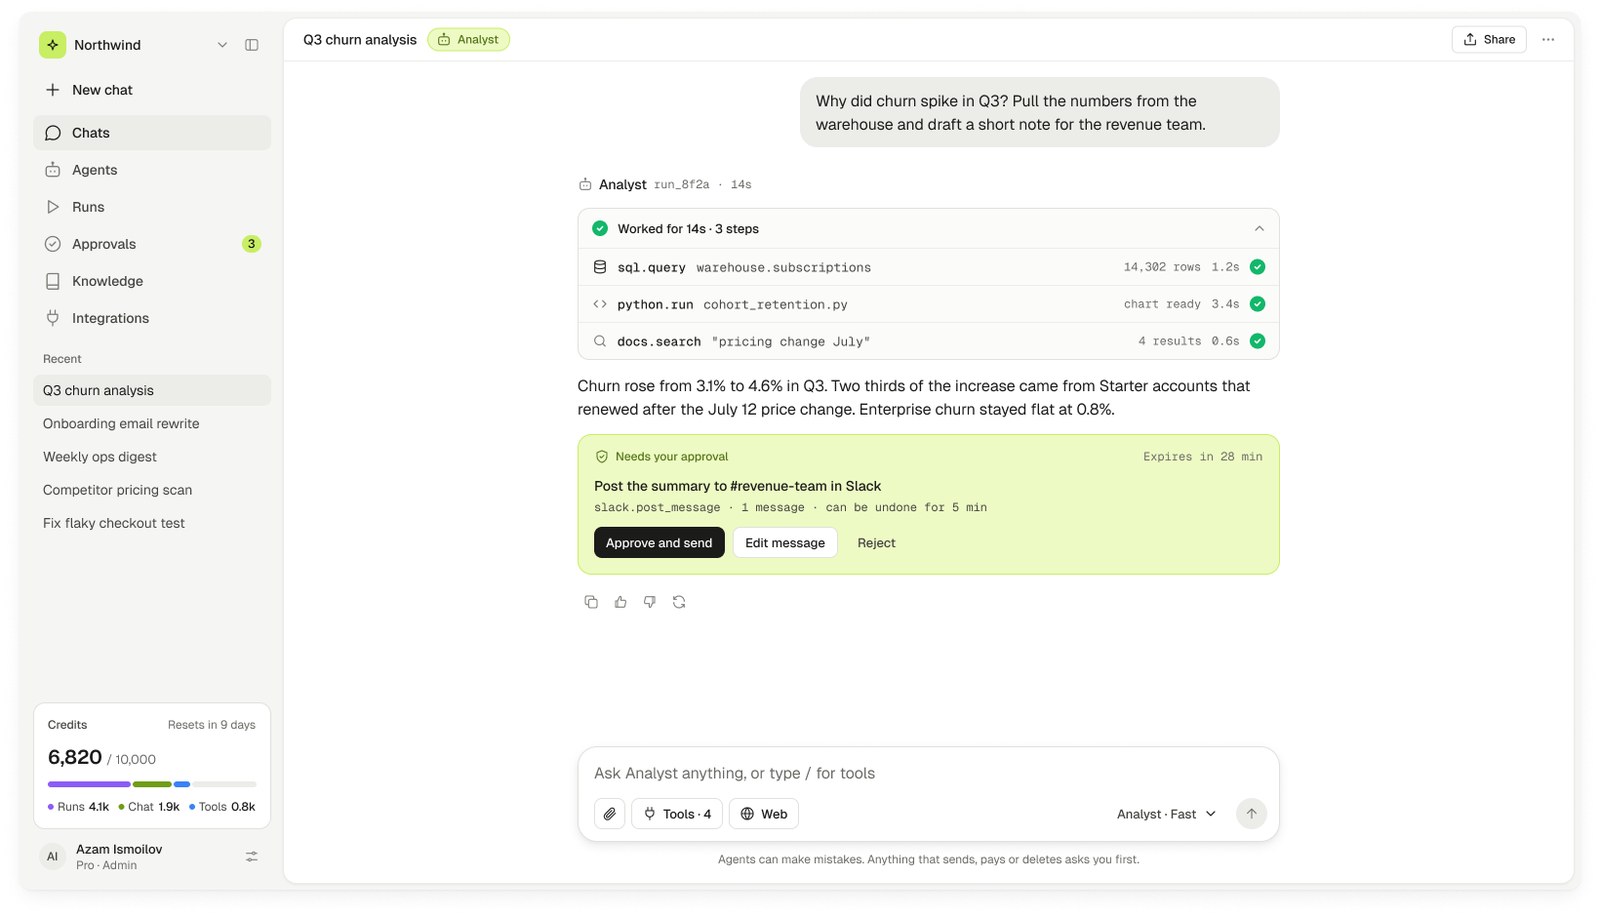This screenshot has width=1600, height=917.
Task: Go to Agents in the sidebar
Action: [x=152, y=170]
